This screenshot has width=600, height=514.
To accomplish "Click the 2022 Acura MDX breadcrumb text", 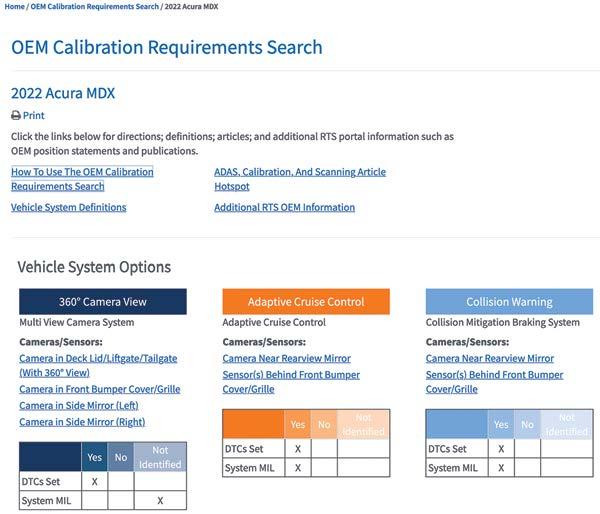I will point(191,7).
